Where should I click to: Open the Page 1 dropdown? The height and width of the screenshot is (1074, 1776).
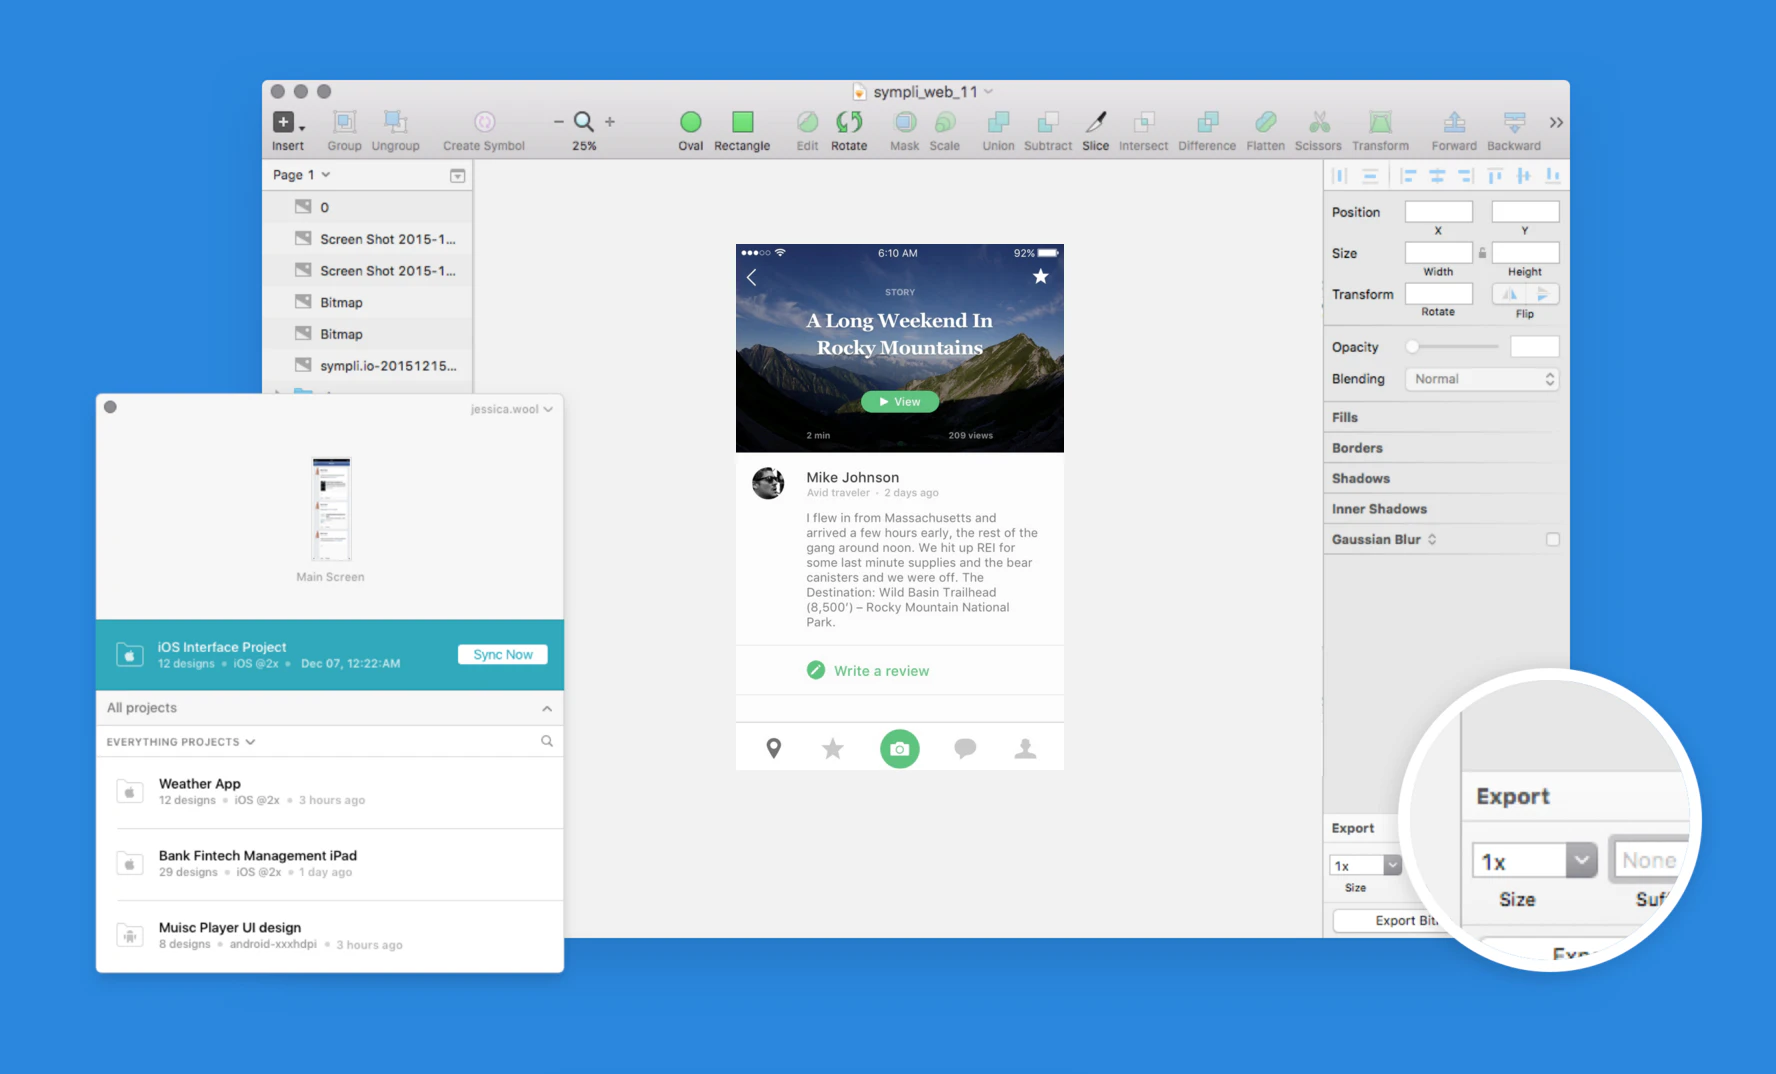pyautogui.click(x=301, y=175)
